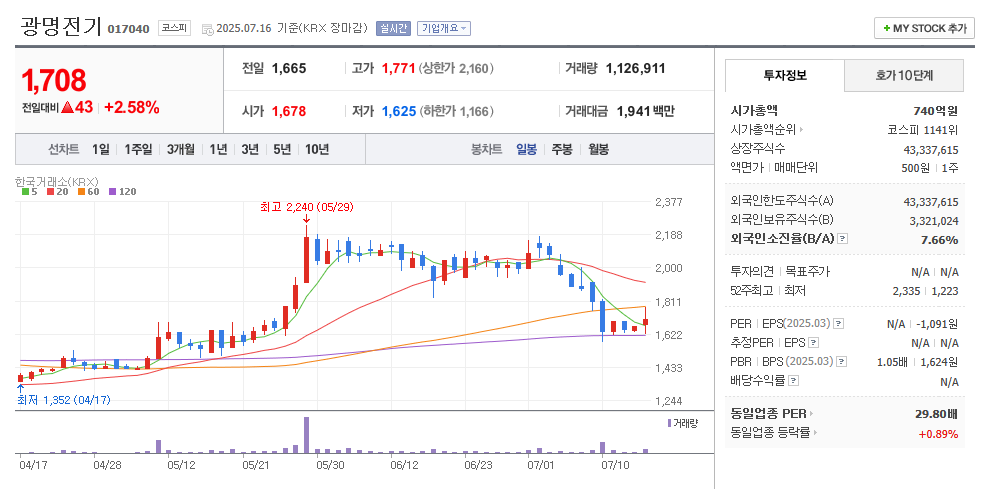Click 전일 value 1,665
The width and height of the screenshot is (994, 489).
pos(289,68)
